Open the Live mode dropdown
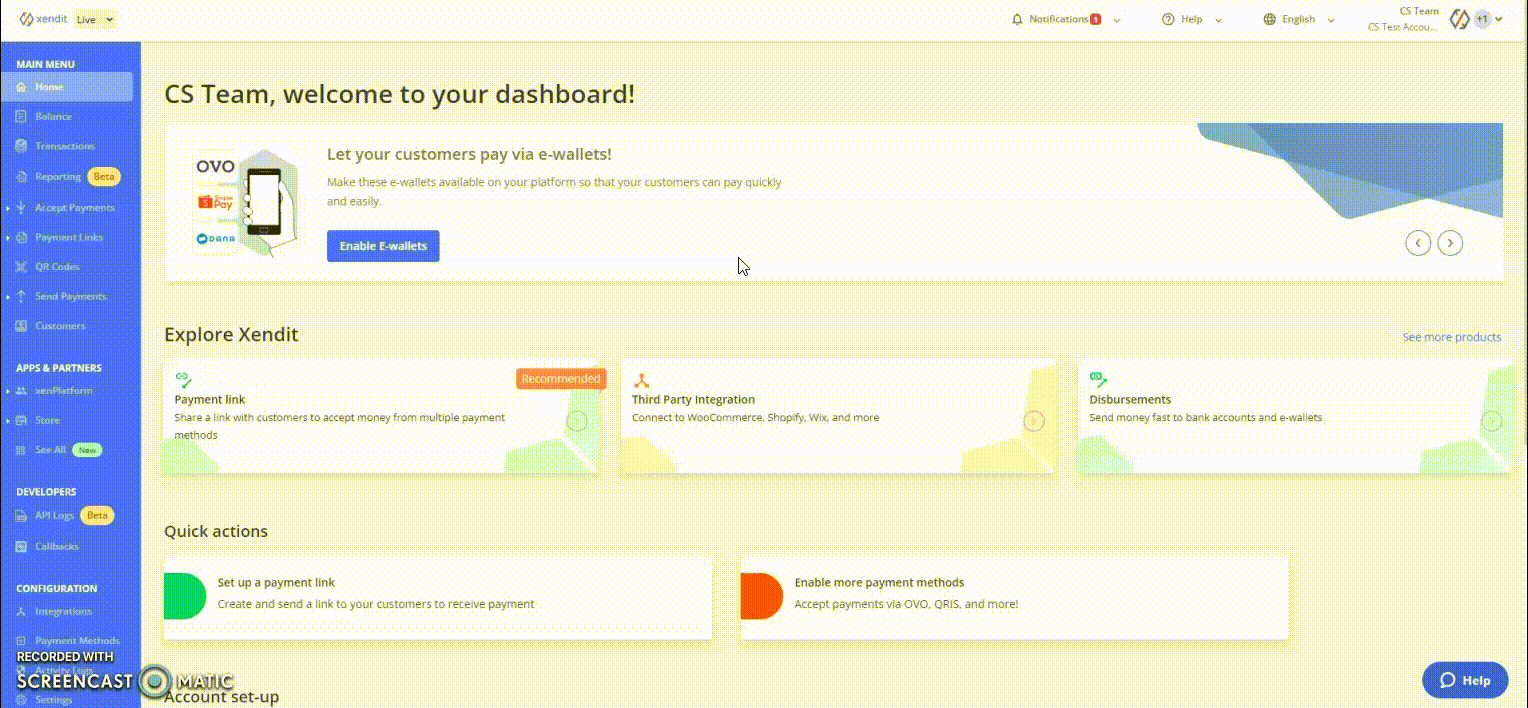This screenshot has width=1528, height=708. 95,19
